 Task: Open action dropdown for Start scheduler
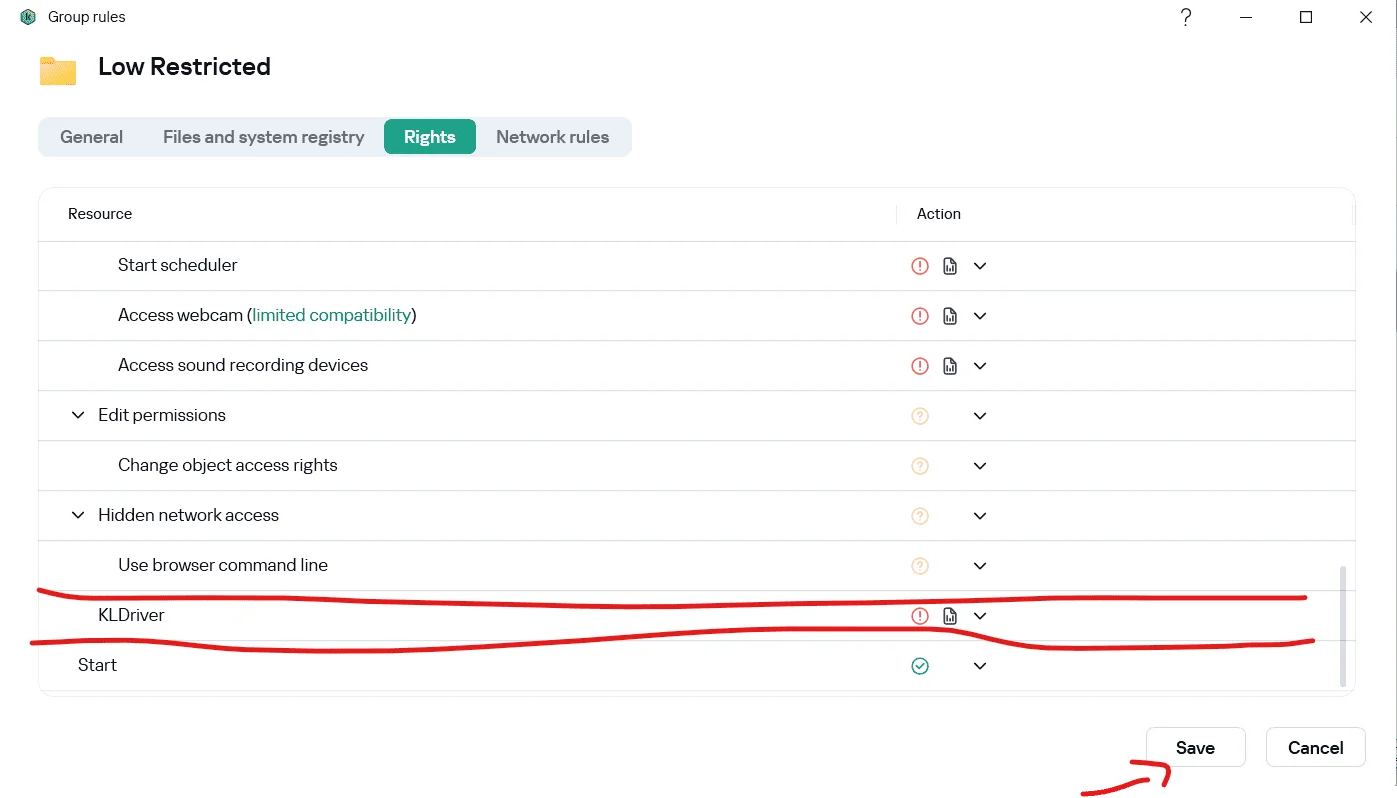point(980,266)
